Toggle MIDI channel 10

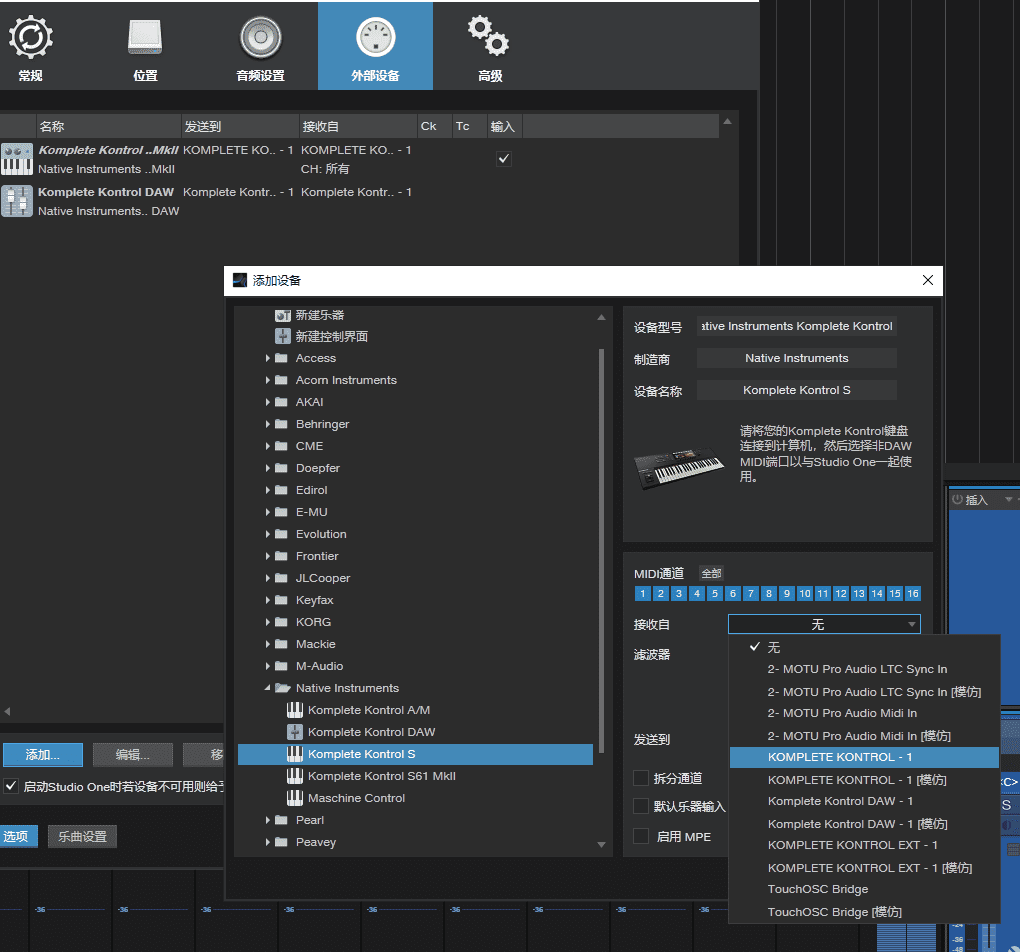[x=805, y=593]
